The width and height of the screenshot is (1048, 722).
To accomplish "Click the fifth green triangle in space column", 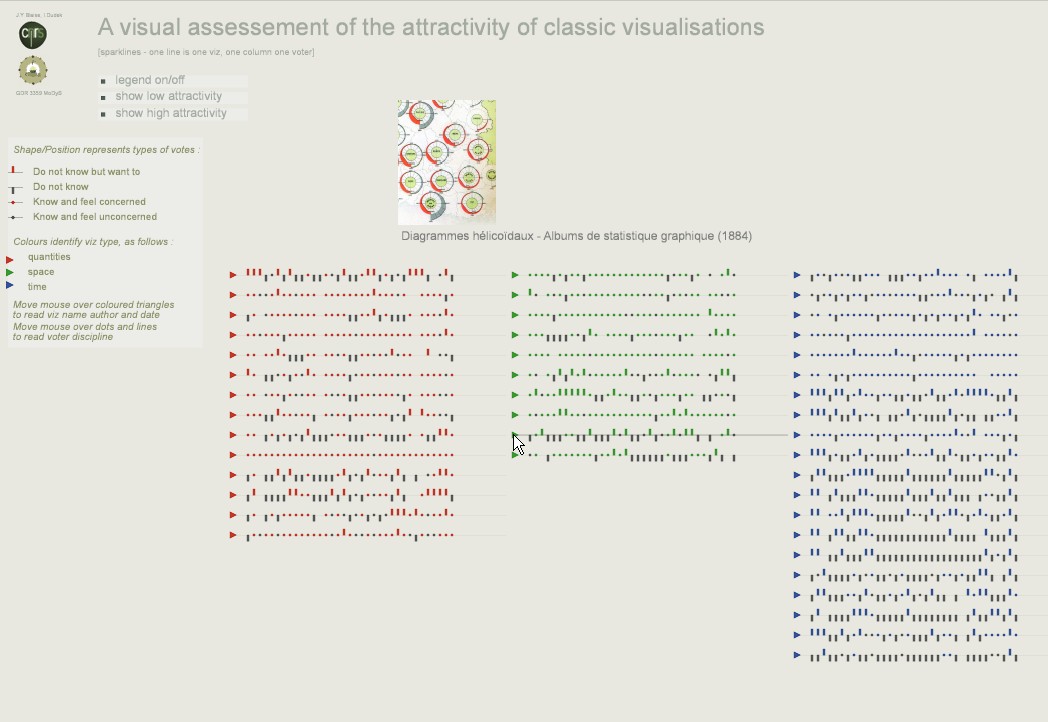I will pos(515,355).
